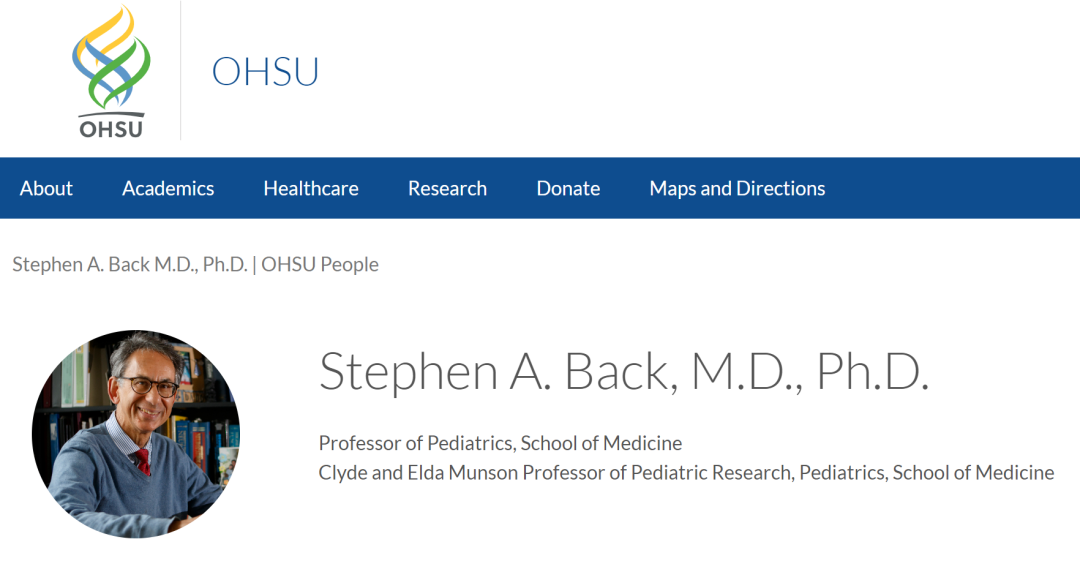This screenshot has width=1080, height=561.
Task: Open Maps and Directions
Action: pos(737,188)
